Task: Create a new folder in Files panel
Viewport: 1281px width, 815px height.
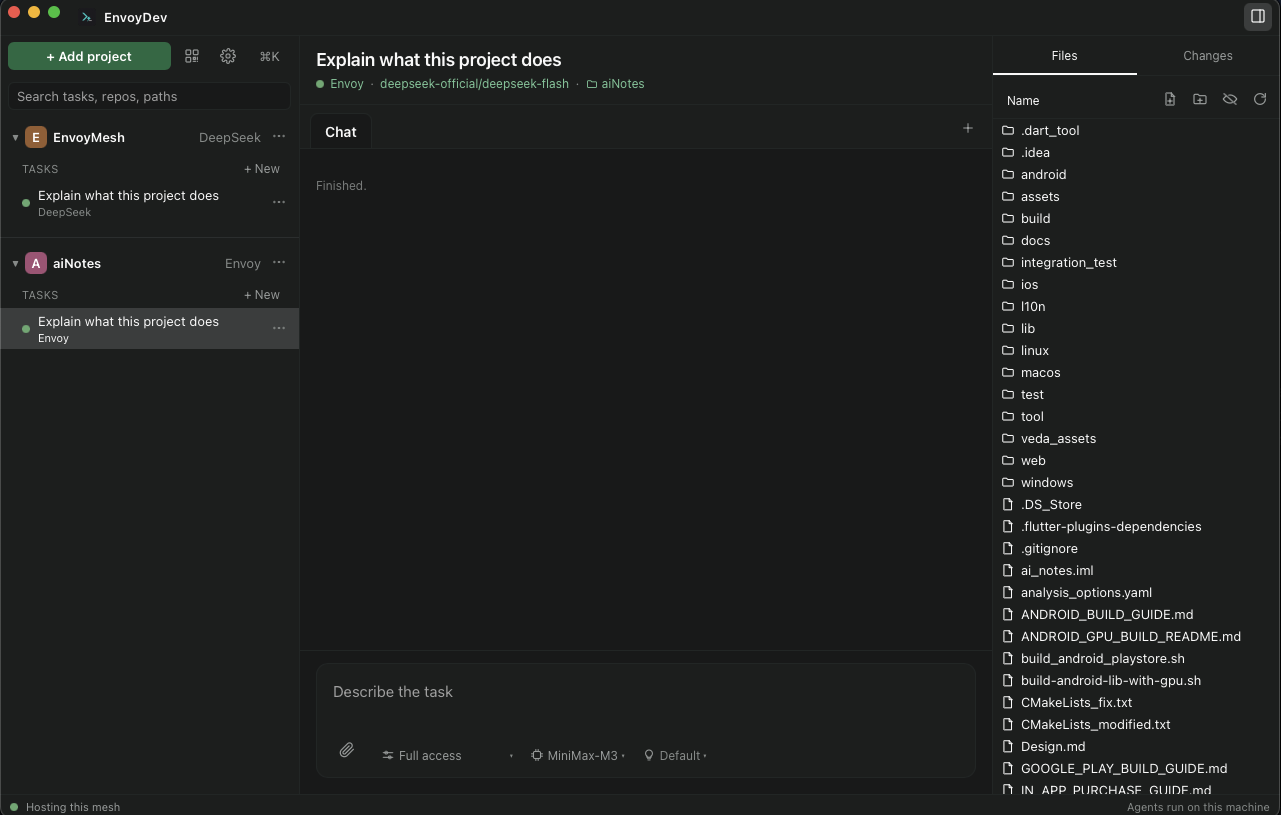Action: pos(1200,100)
